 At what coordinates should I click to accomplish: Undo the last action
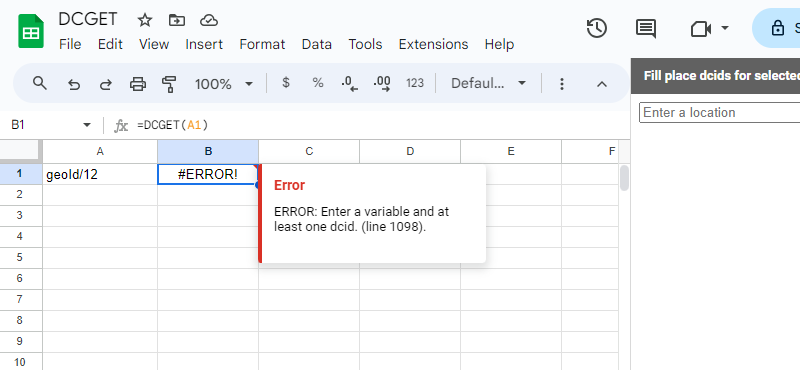(74, 84)
